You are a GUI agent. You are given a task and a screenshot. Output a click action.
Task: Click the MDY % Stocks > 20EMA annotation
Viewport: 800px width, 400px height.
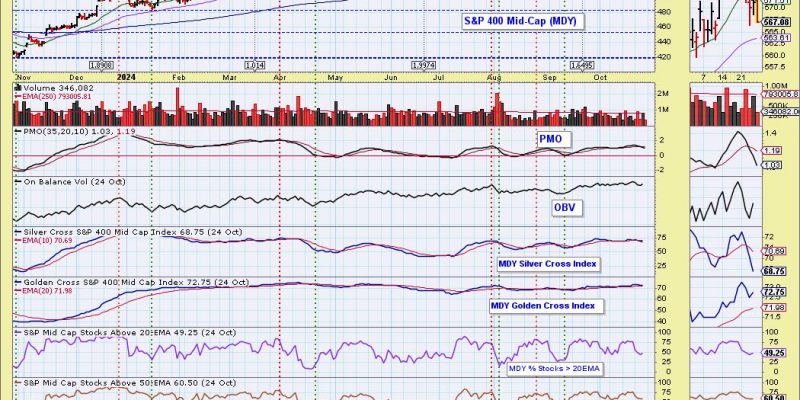click(555, 368)
